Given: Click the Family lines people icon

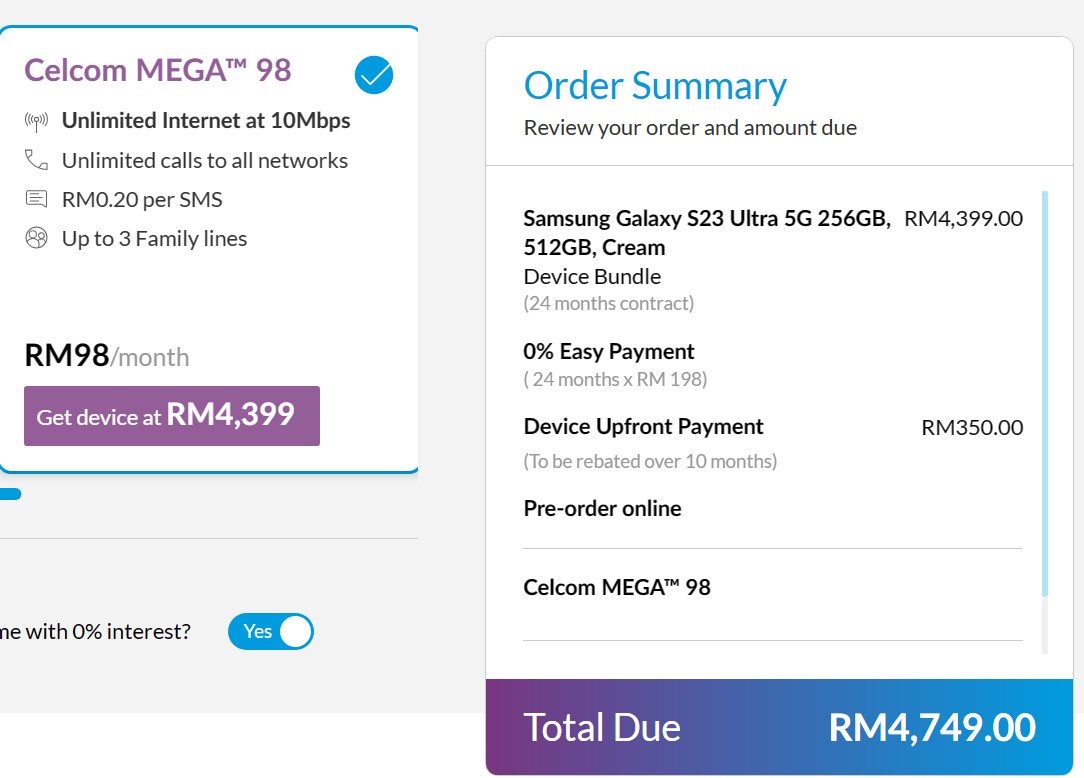Looking at the screenshot, I should [36, 238].
